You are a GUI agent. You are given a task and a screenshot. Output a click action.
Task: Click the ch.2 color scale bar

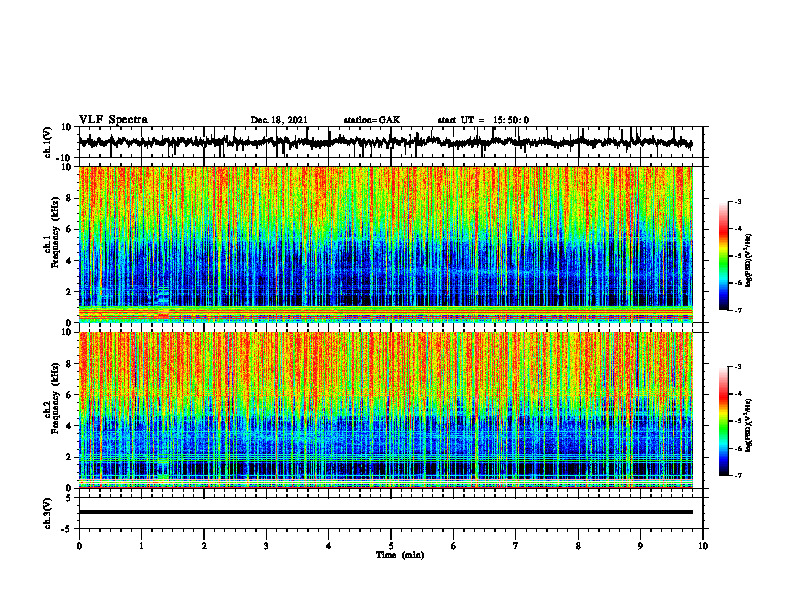click(x=723, y=421)
